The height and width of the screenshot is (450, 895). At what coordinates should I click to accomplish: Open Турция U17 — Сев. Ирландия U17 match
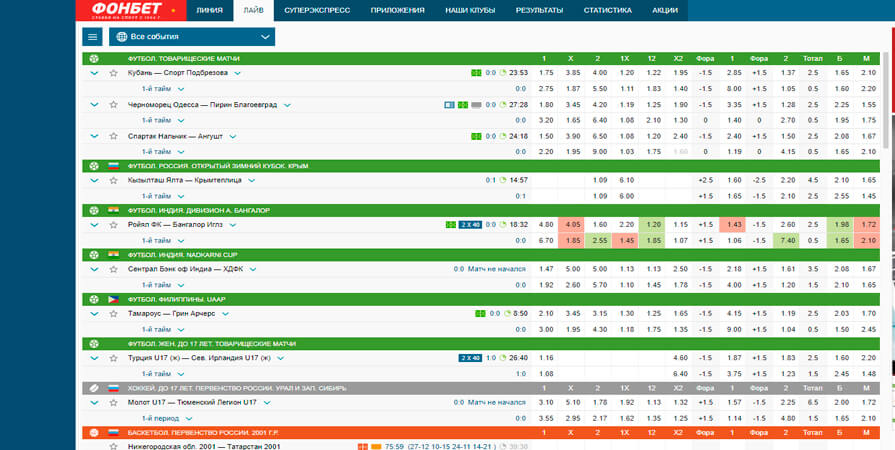199,358
